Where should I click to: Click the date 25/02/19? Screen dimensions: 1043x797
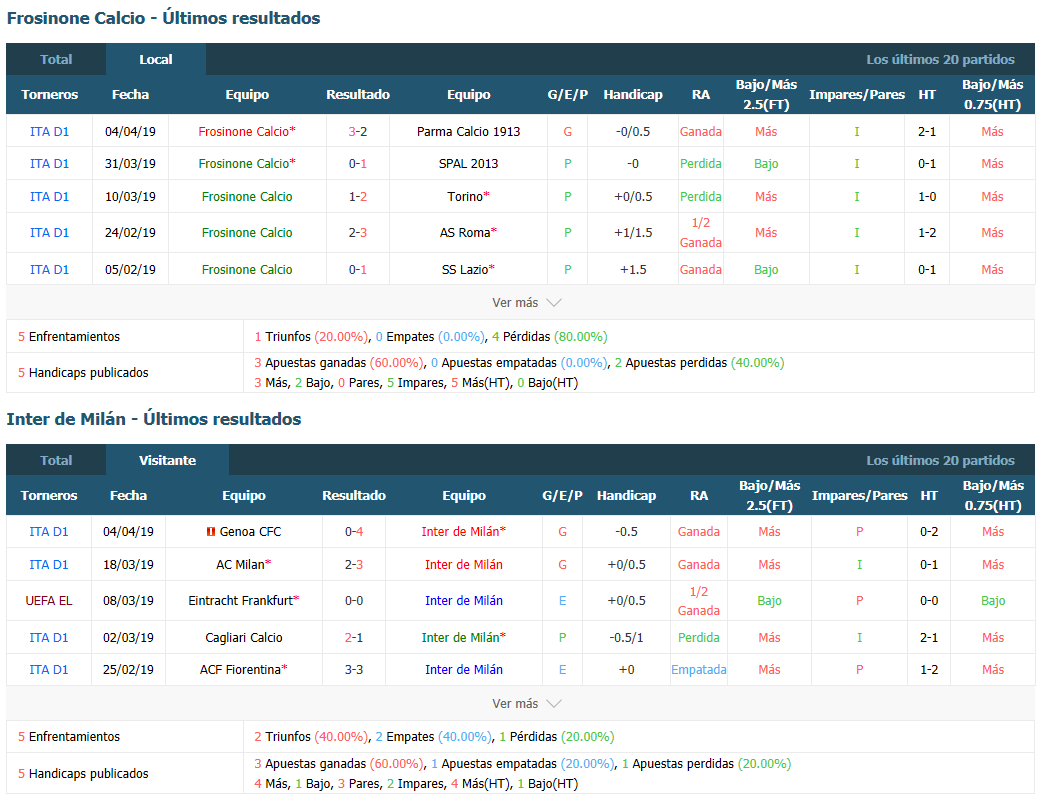pyautogui.click(x=128, y=670)
